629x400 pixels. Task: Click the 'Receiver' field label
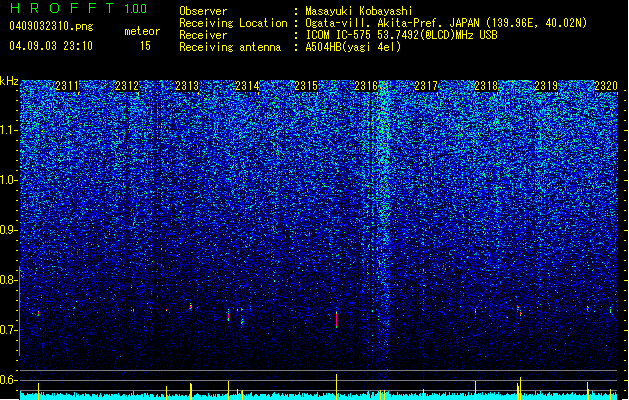pos(203,35)
